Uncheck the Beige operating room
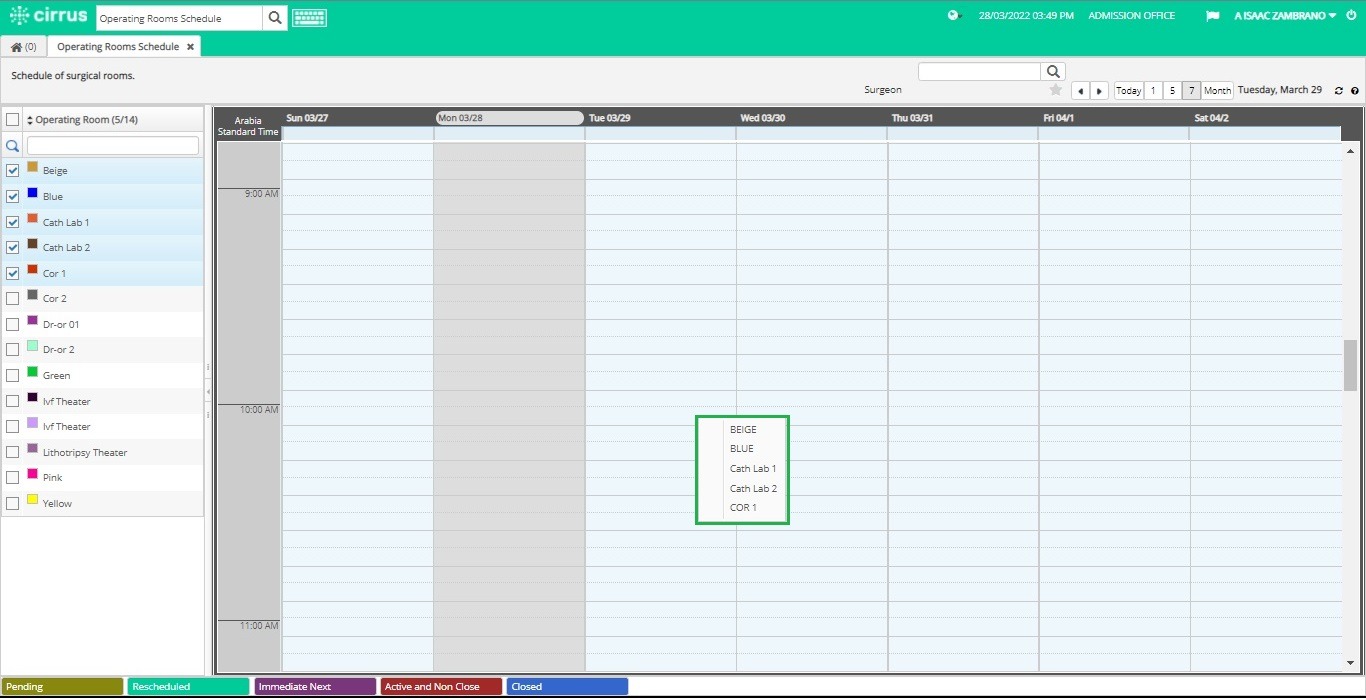The width and height of the screenshot is (1366, 700). tap(13, 170)
